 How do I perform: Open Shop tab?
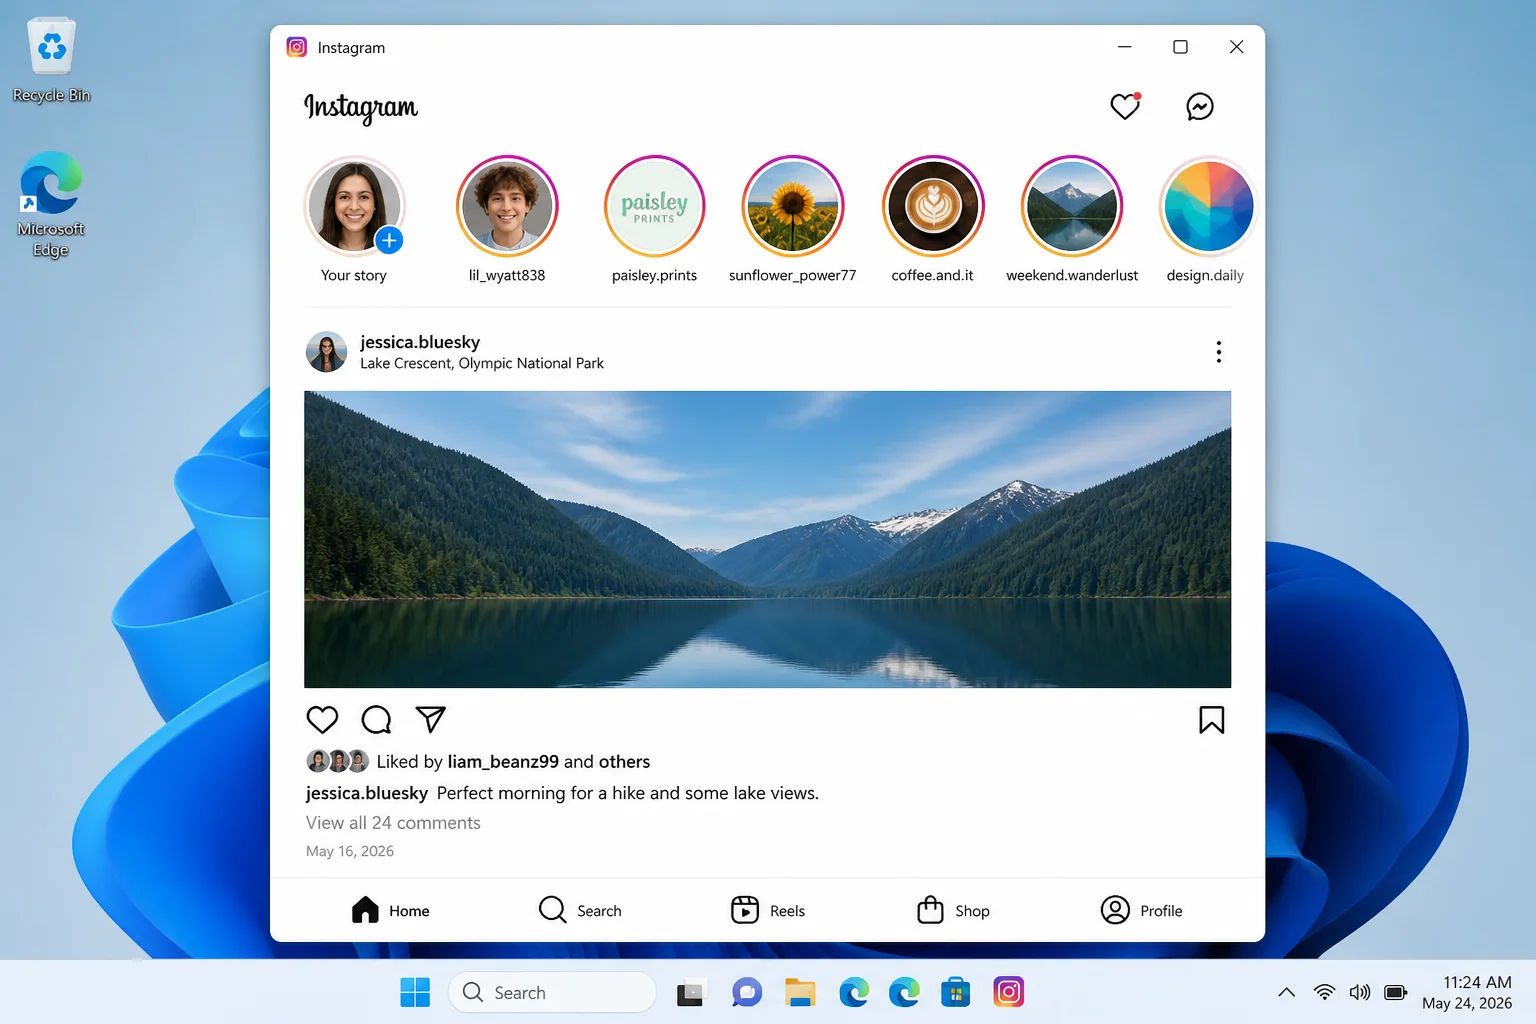954,910
